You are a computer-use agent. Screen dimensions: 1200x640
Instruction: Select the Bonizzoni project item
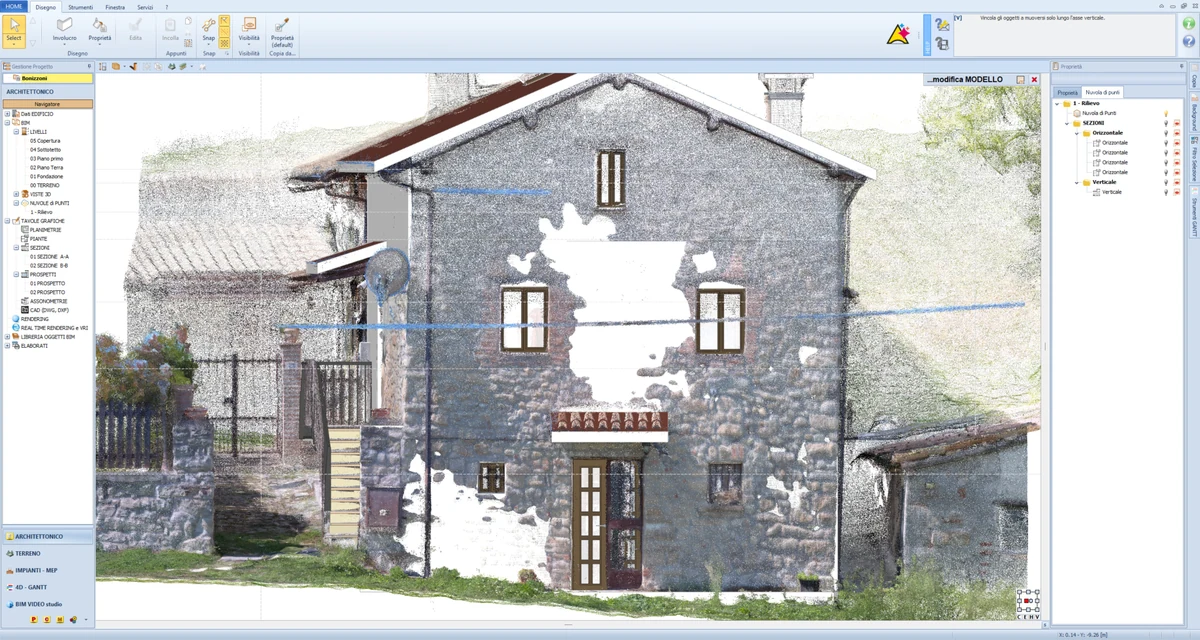(47, 78)
